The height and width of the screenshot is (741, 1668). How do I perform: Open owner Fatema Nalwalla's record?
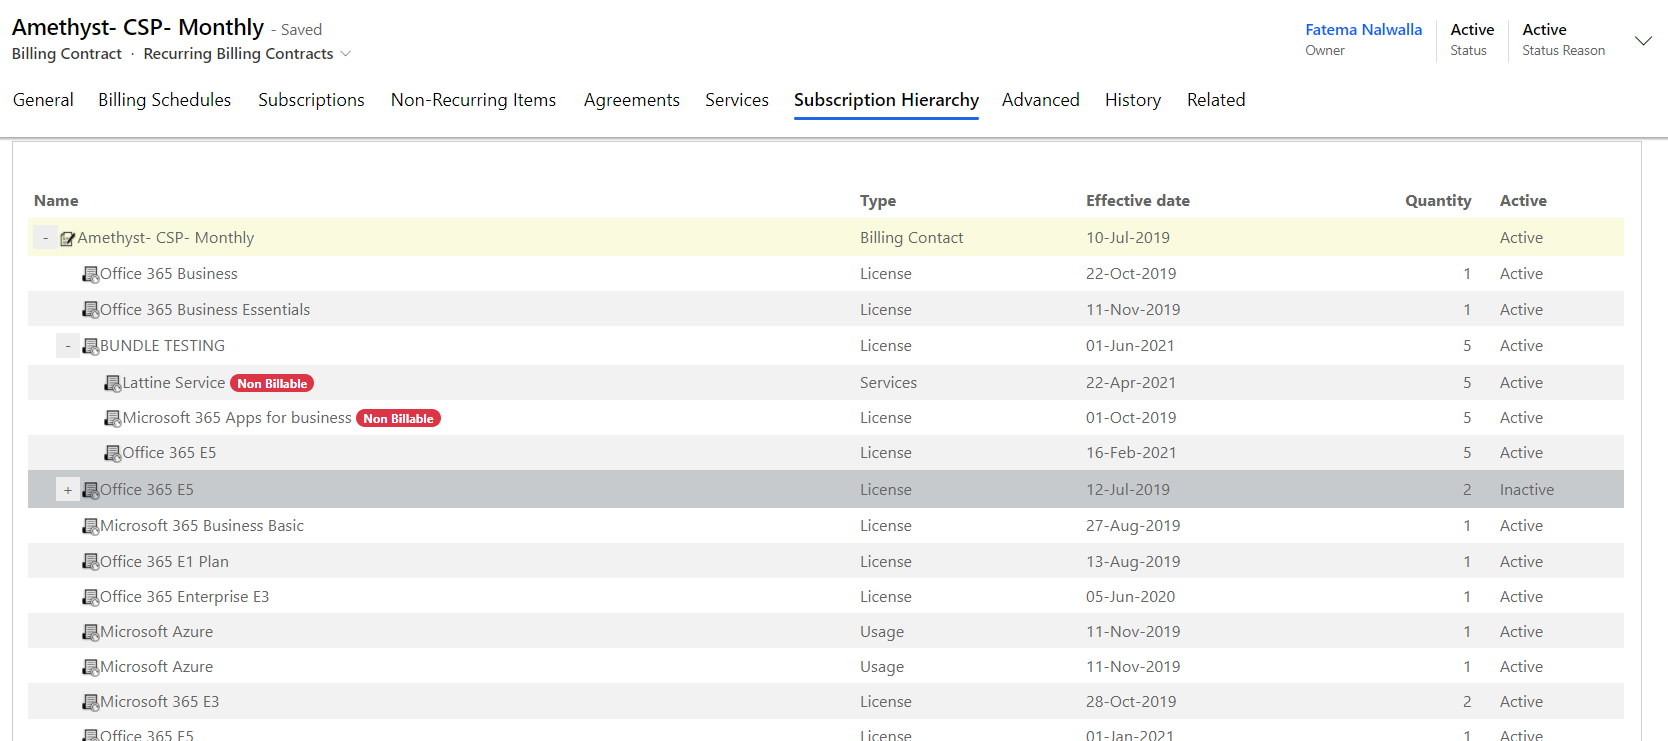1363,30
